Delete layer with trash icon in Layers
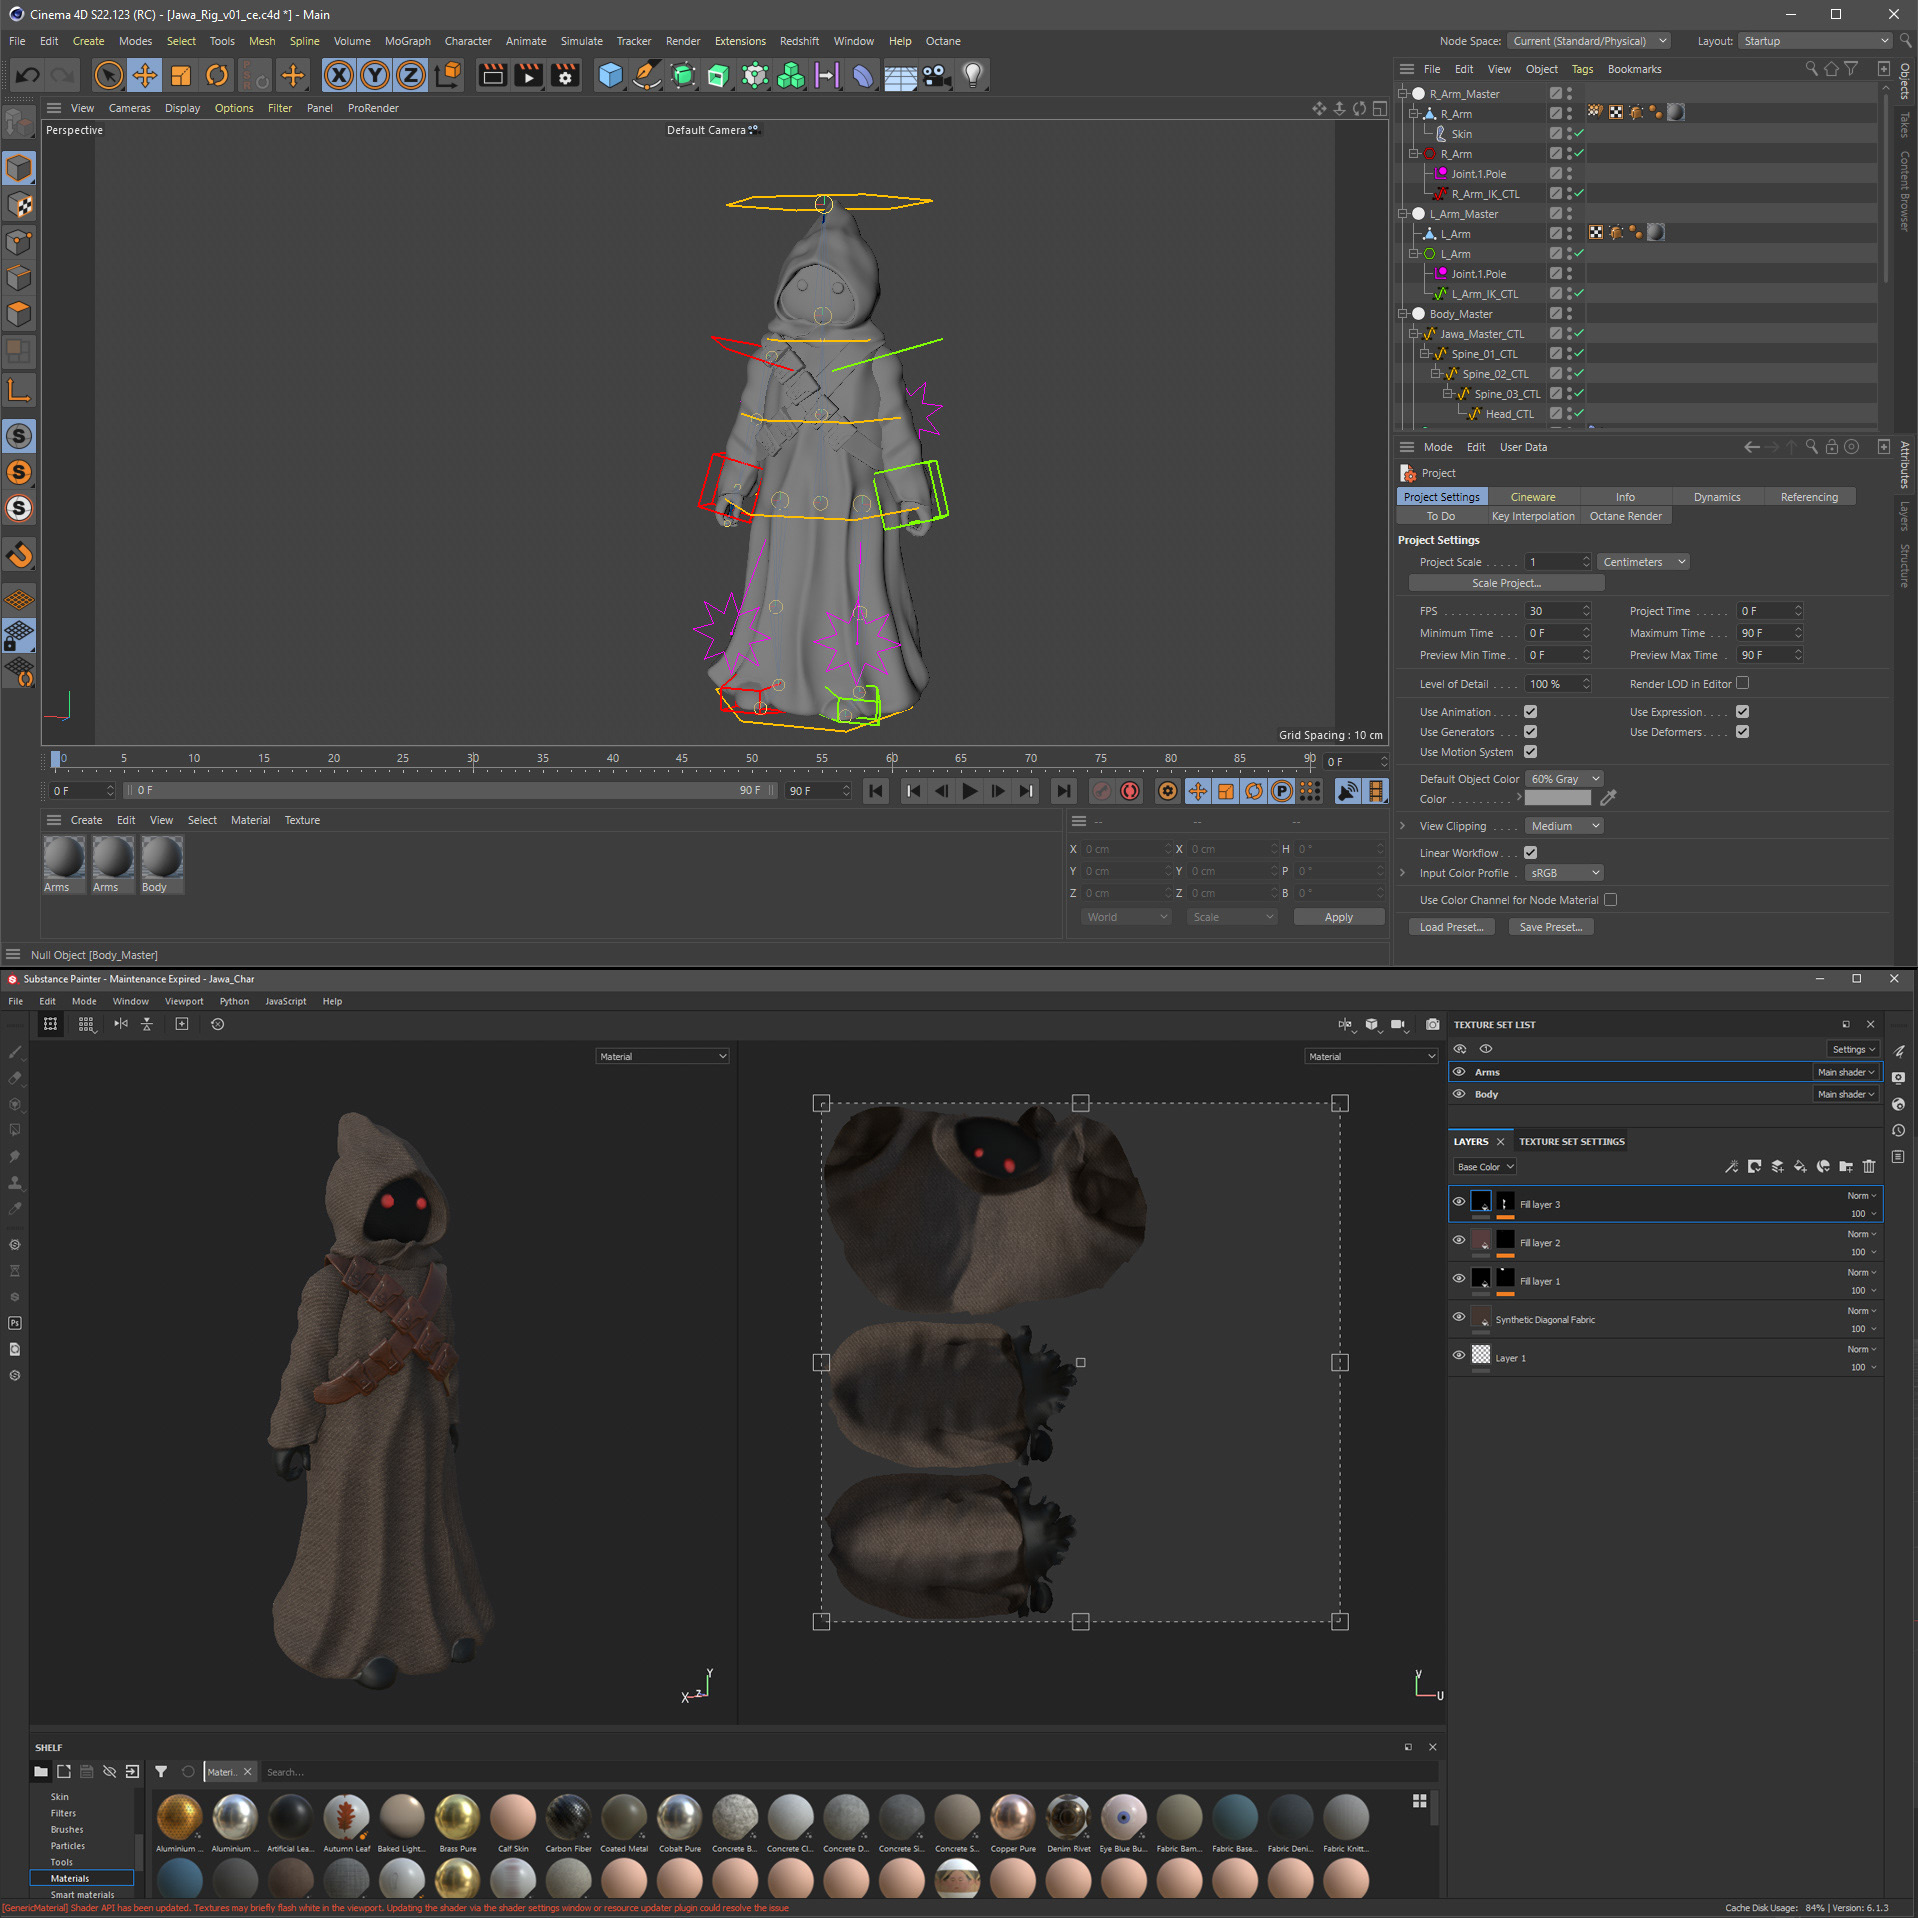 click(1868, 1166)
